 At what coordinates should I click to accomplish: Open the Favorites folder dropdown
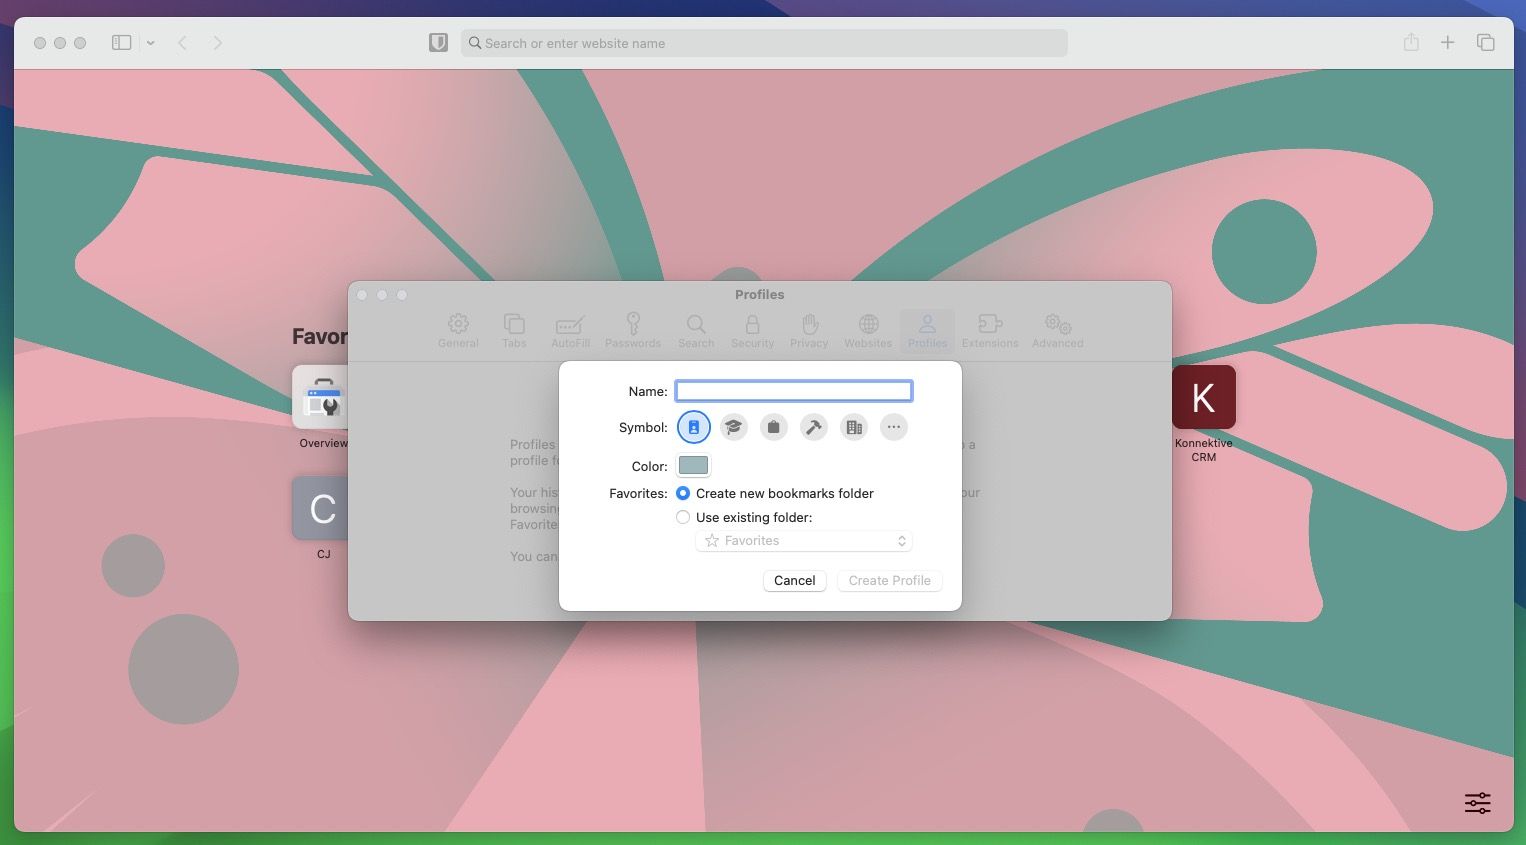[x=803, y=540]
